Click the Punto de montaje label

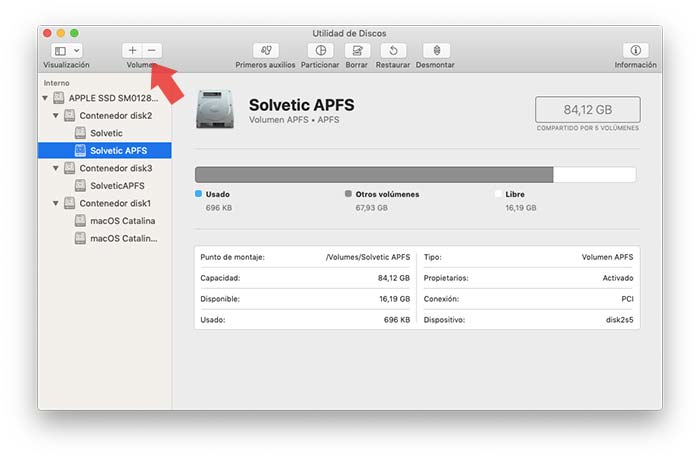232,257
